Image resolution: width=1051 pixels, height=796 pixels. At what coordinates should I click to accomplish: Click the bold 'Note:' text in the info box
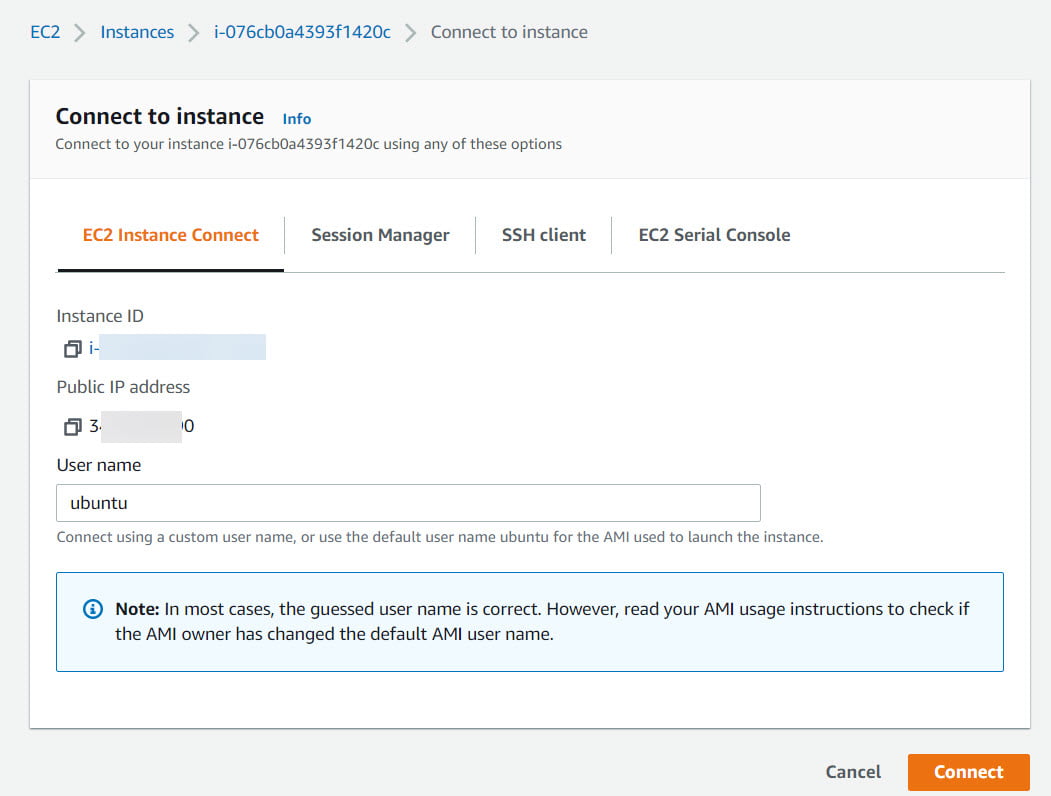[137, 609]
